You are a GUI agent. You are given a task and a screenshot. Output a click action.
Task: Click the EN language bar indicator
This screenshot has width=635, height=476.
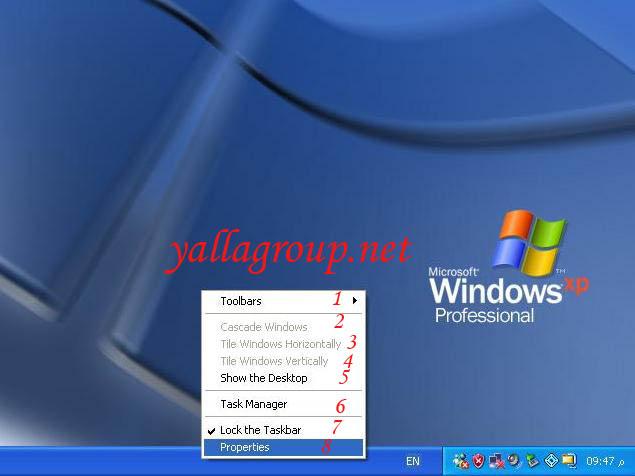[x=412, y=461]
